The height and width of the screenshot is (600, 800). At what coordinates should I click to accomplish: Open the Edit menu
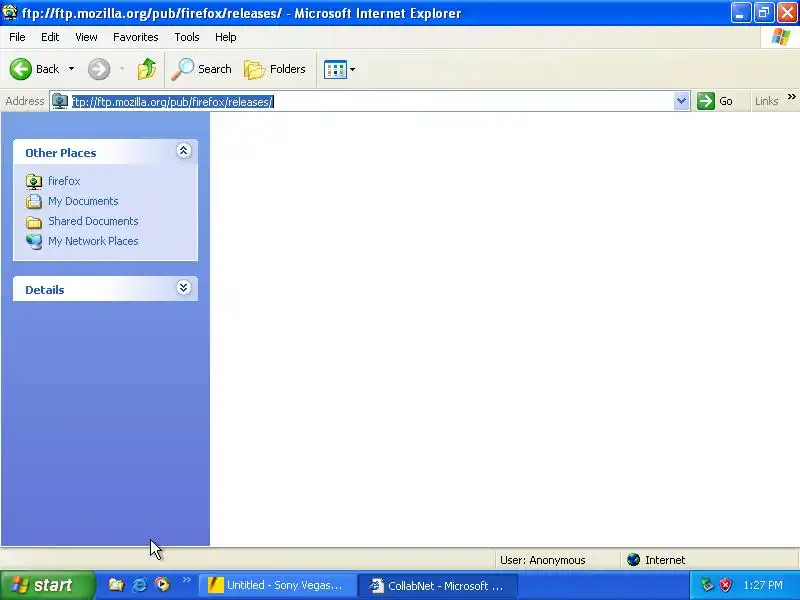click(50, 37)
